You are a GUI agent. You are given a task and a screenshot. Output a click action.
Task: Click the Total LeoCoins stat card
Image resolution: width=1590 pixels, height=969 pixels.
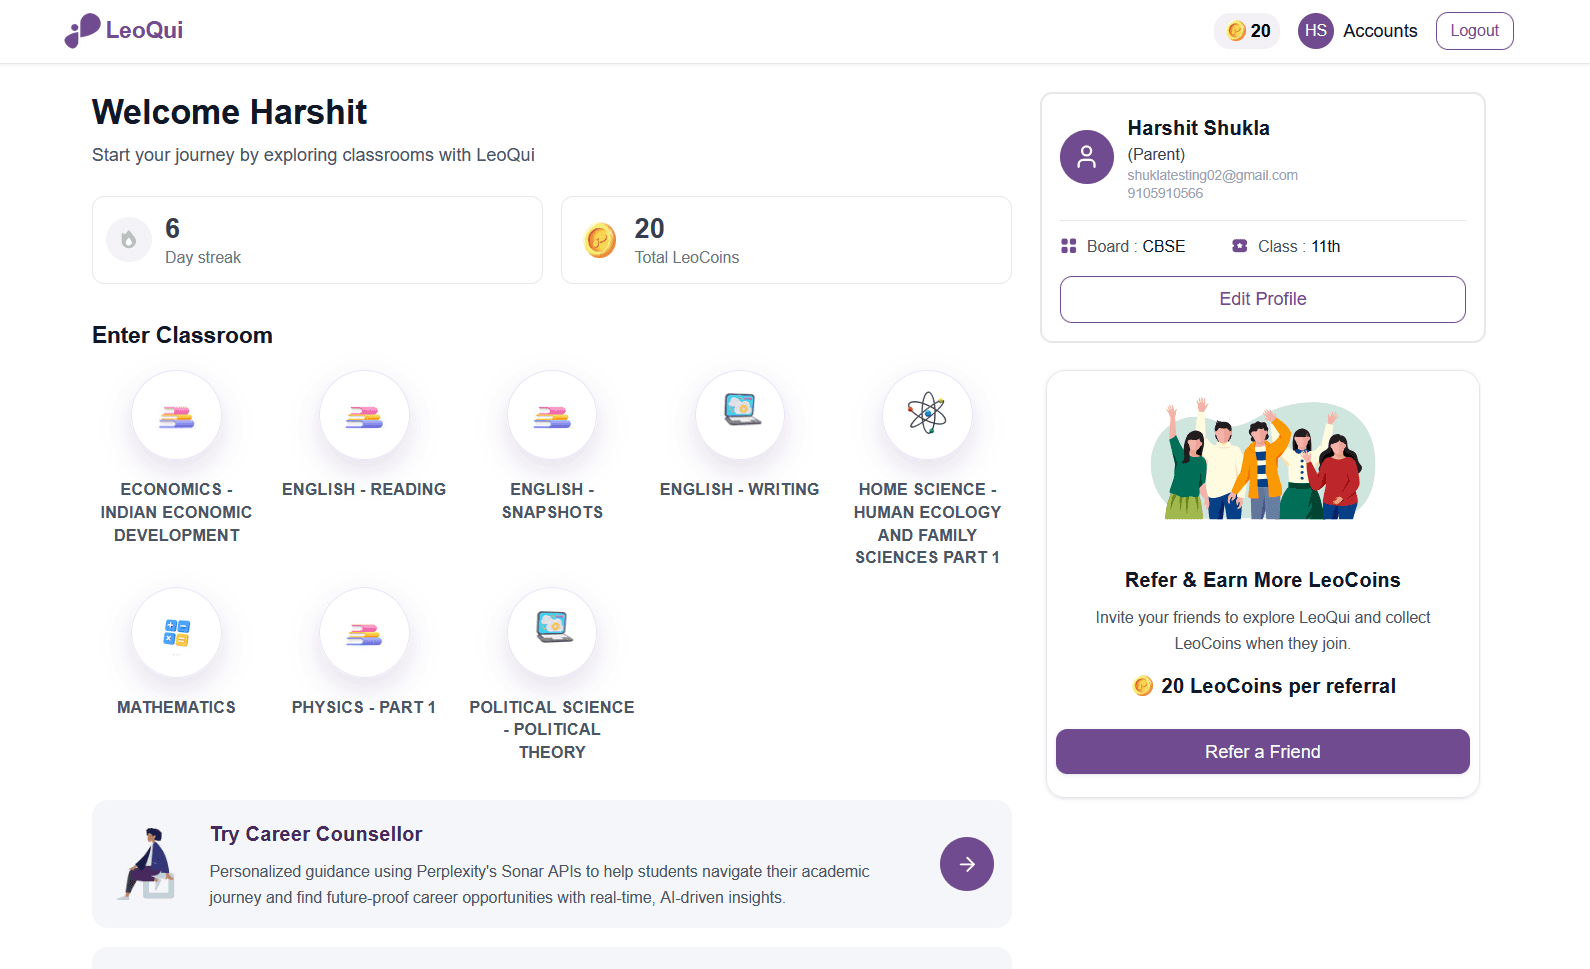(x=786, y=240)
